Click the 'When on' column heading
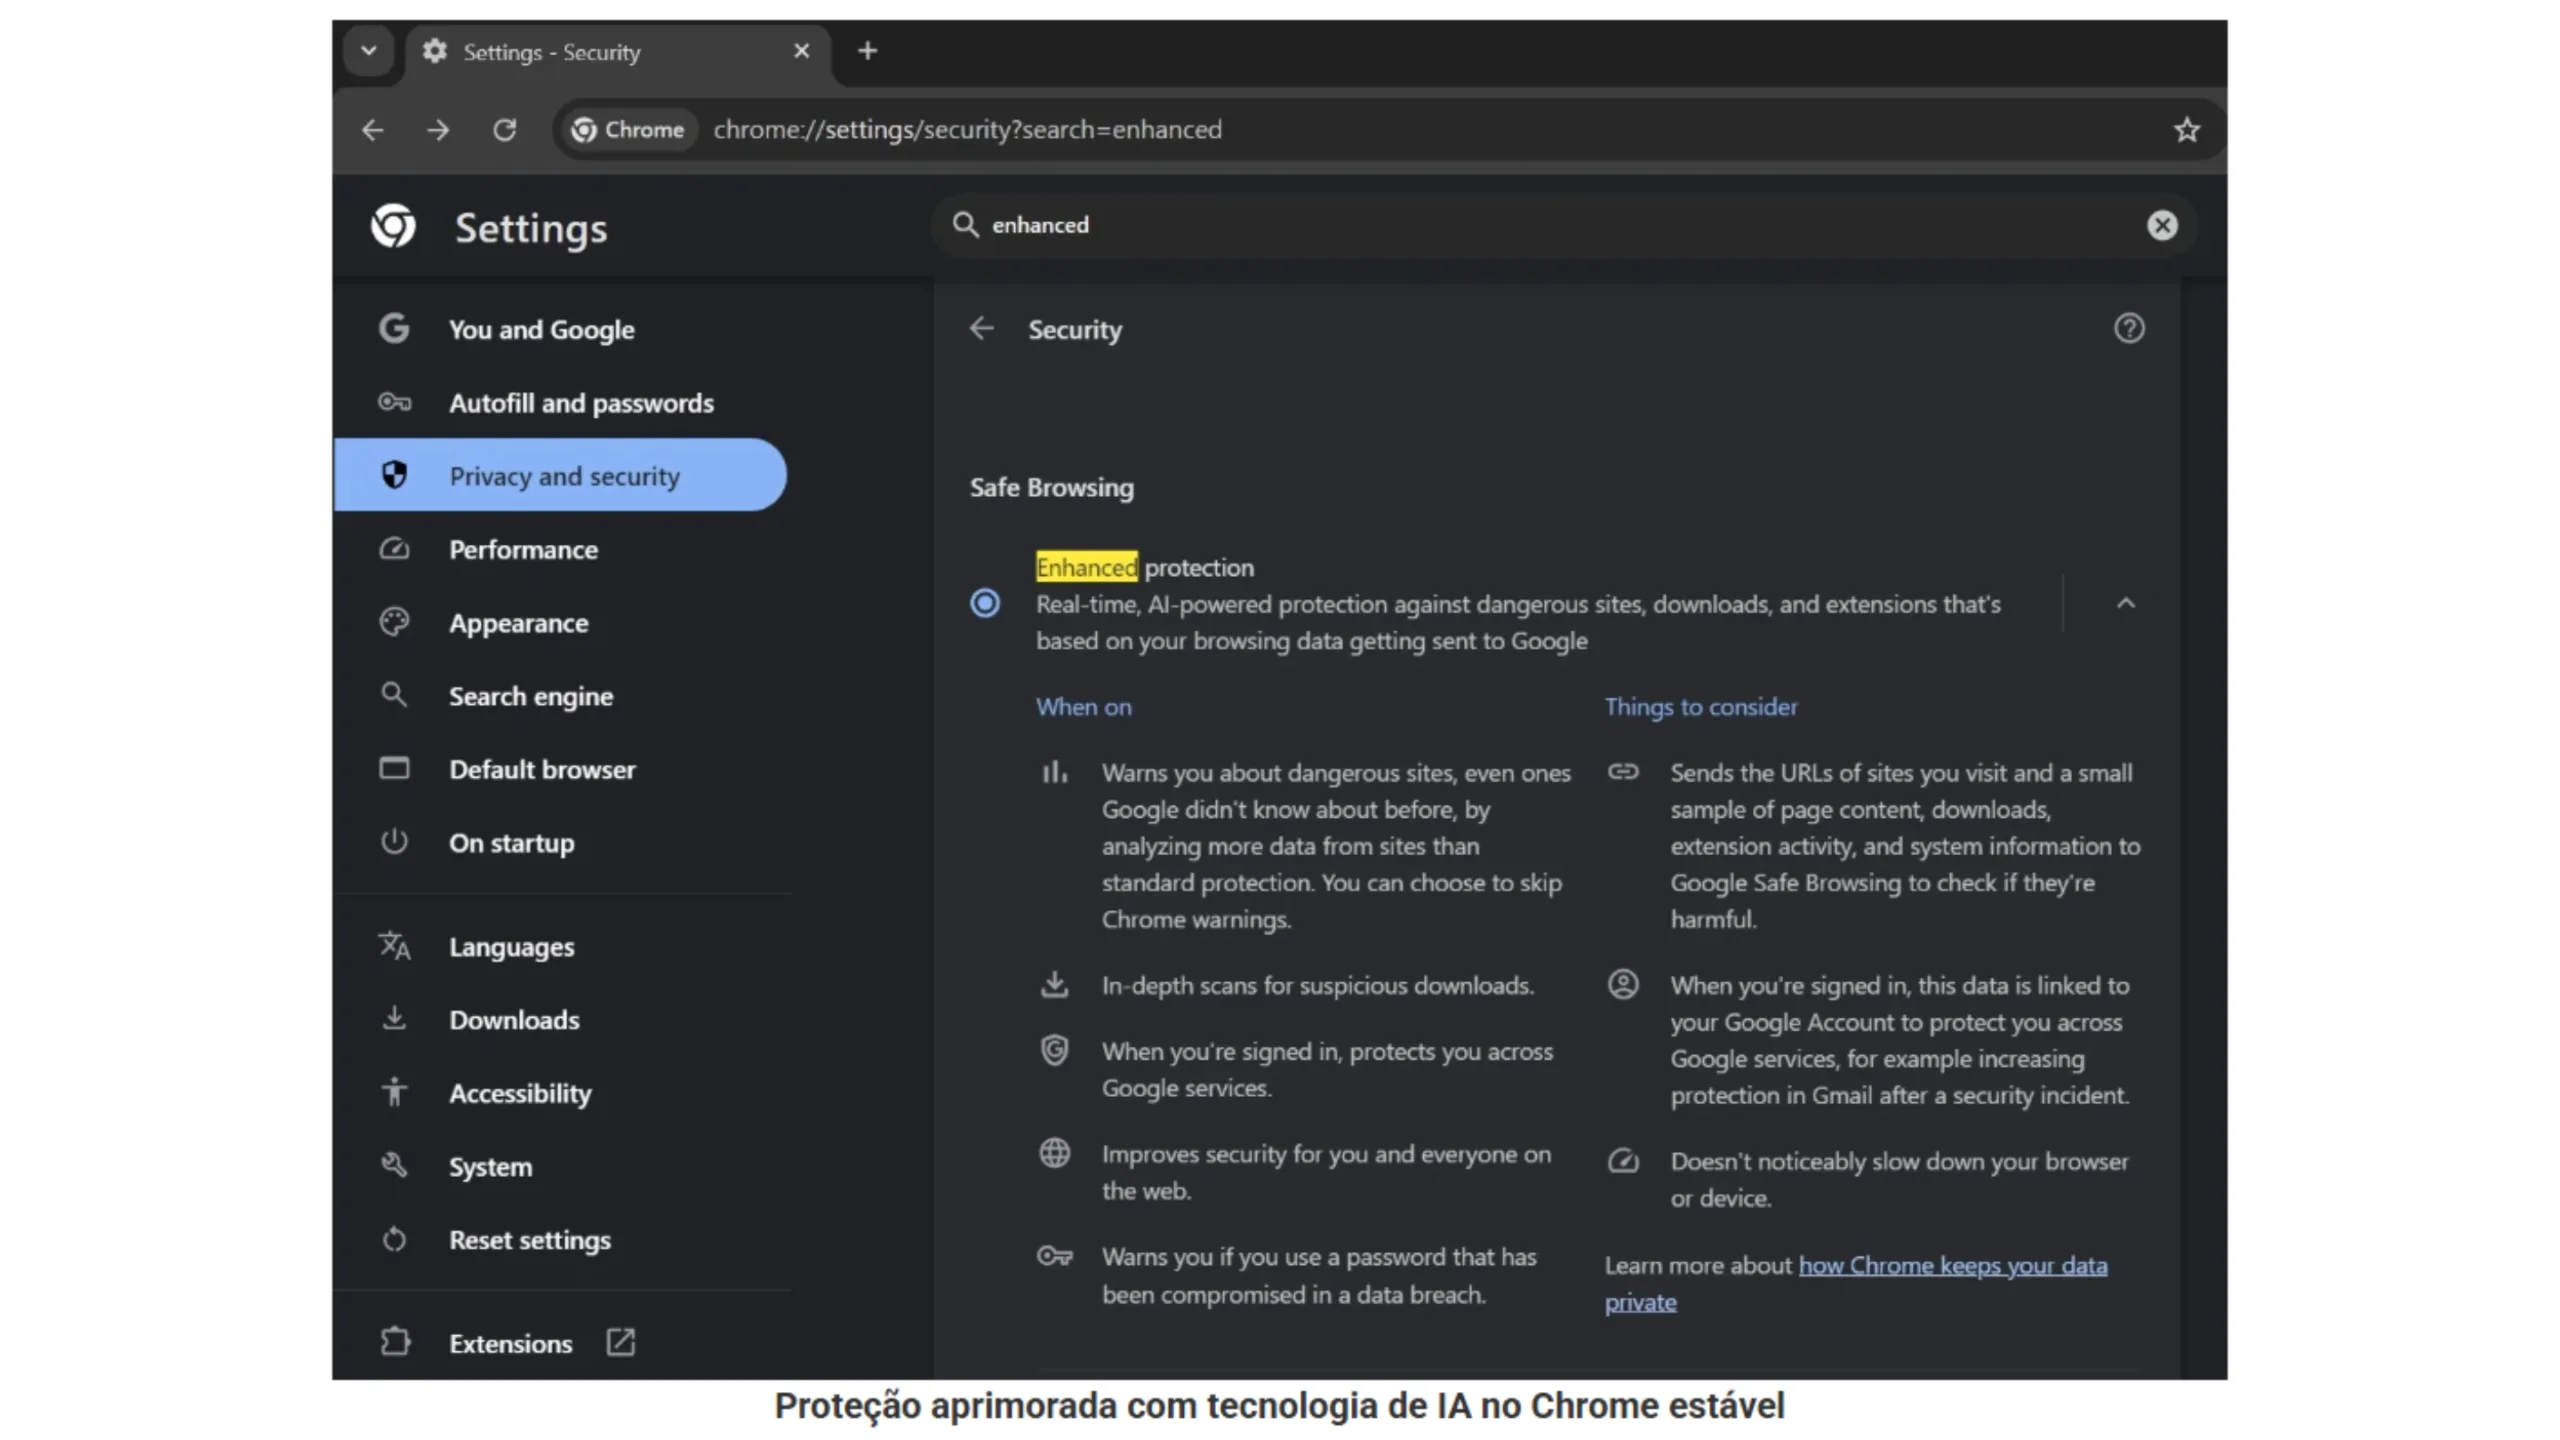Image resolution: width=2560 pixels, height=1440 pixels. coord(1083,707)
